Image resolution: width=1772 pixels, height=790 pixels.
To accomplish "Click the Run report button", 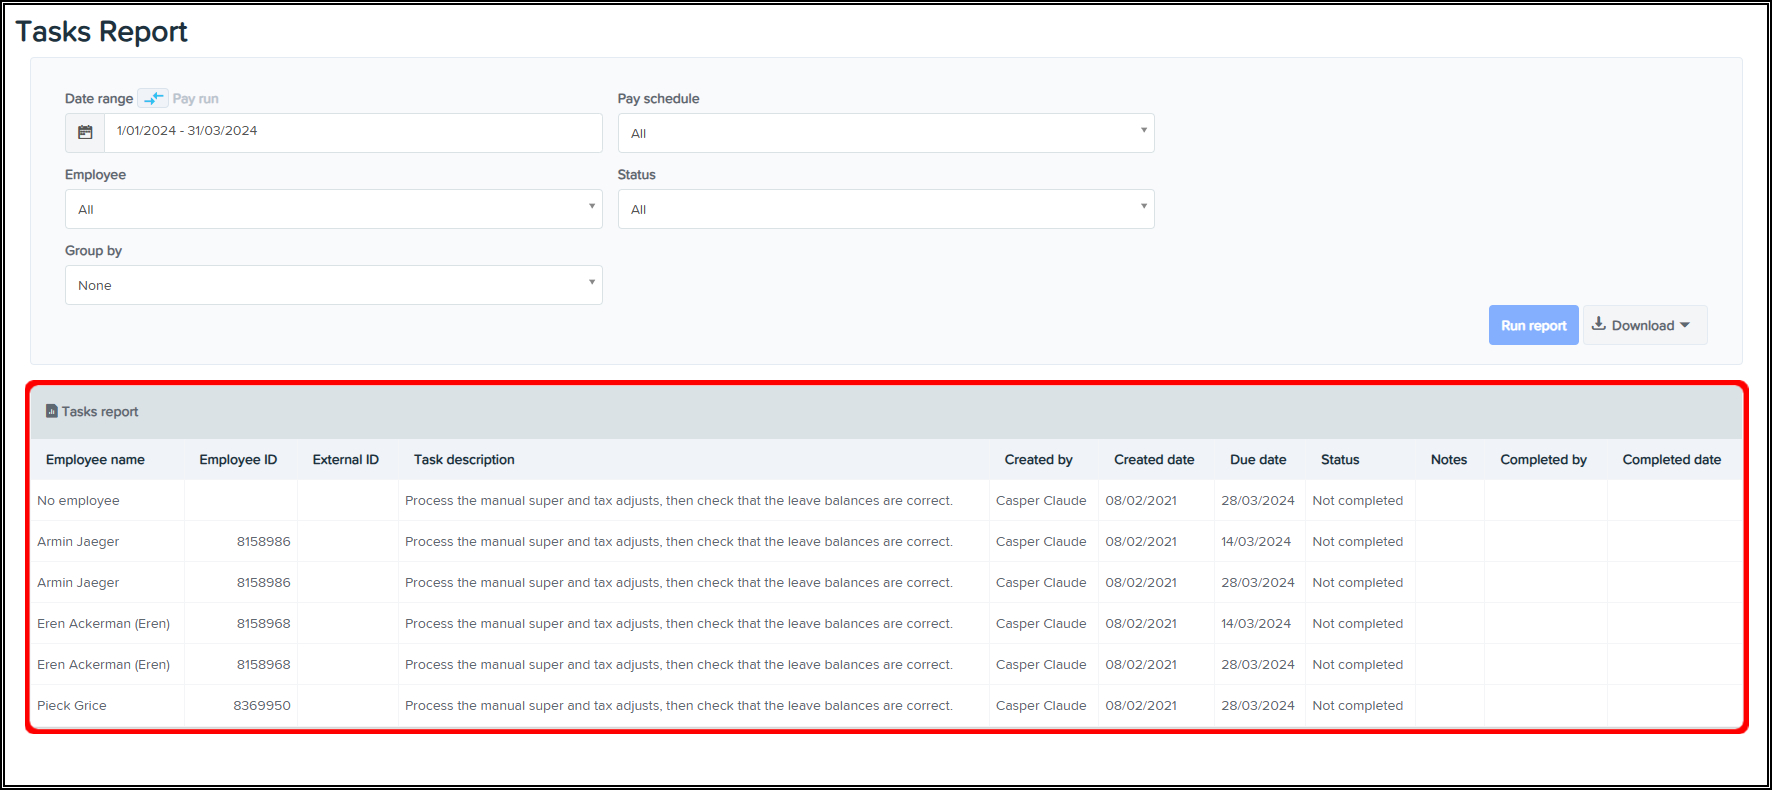I will pos(1532,325).
